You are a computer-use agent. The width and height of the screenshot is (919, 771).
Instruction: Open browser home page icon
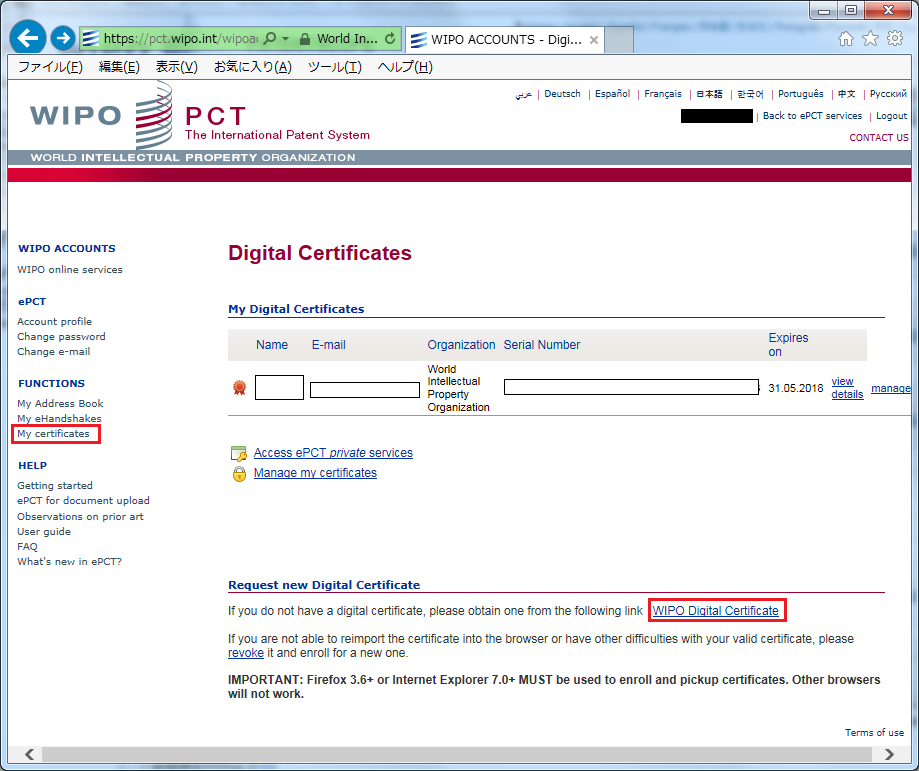point(846,39)
